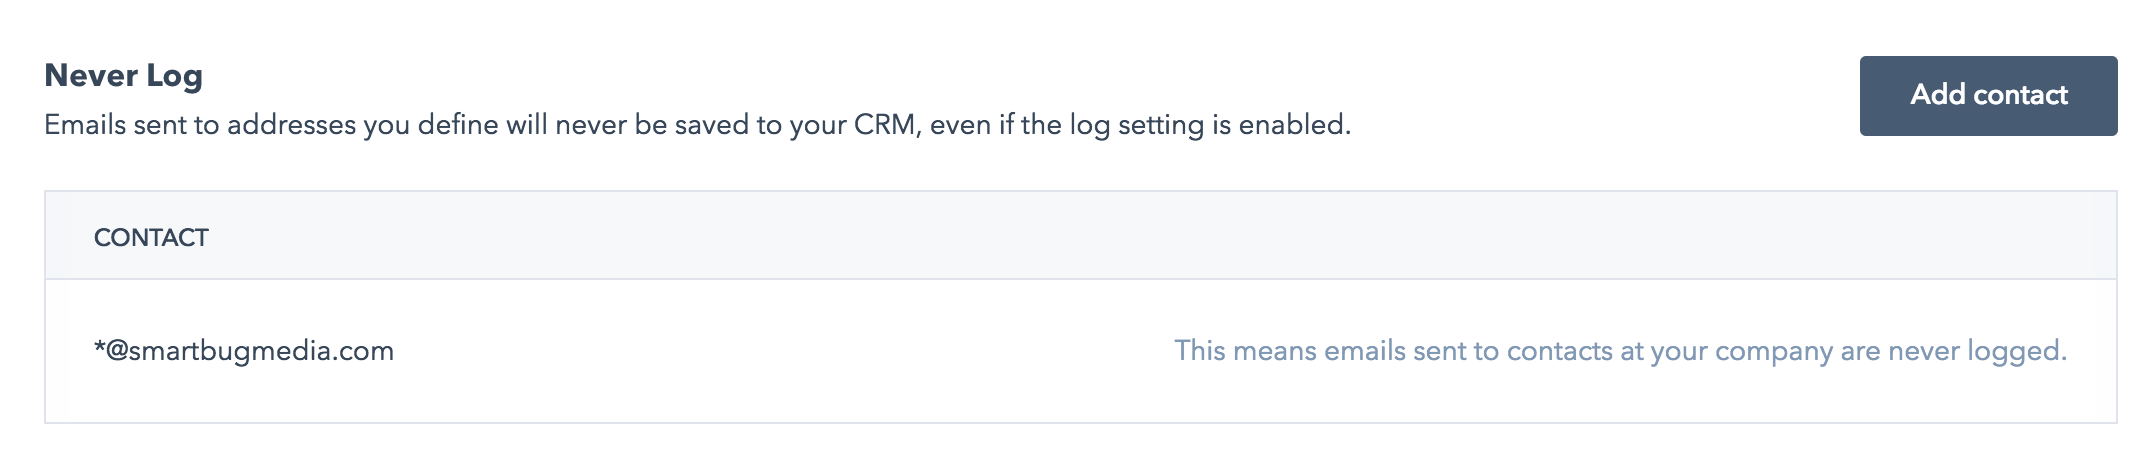Click the Never Log description sentence
Image resolution: width=2154 pixels, height=452 pixels.
[x=698, y=125]
